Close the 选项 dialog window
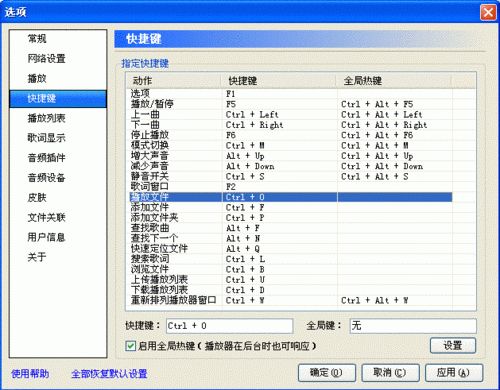This screenshot has height=390, width=500. pyautogui.click(x=488, y=13)
